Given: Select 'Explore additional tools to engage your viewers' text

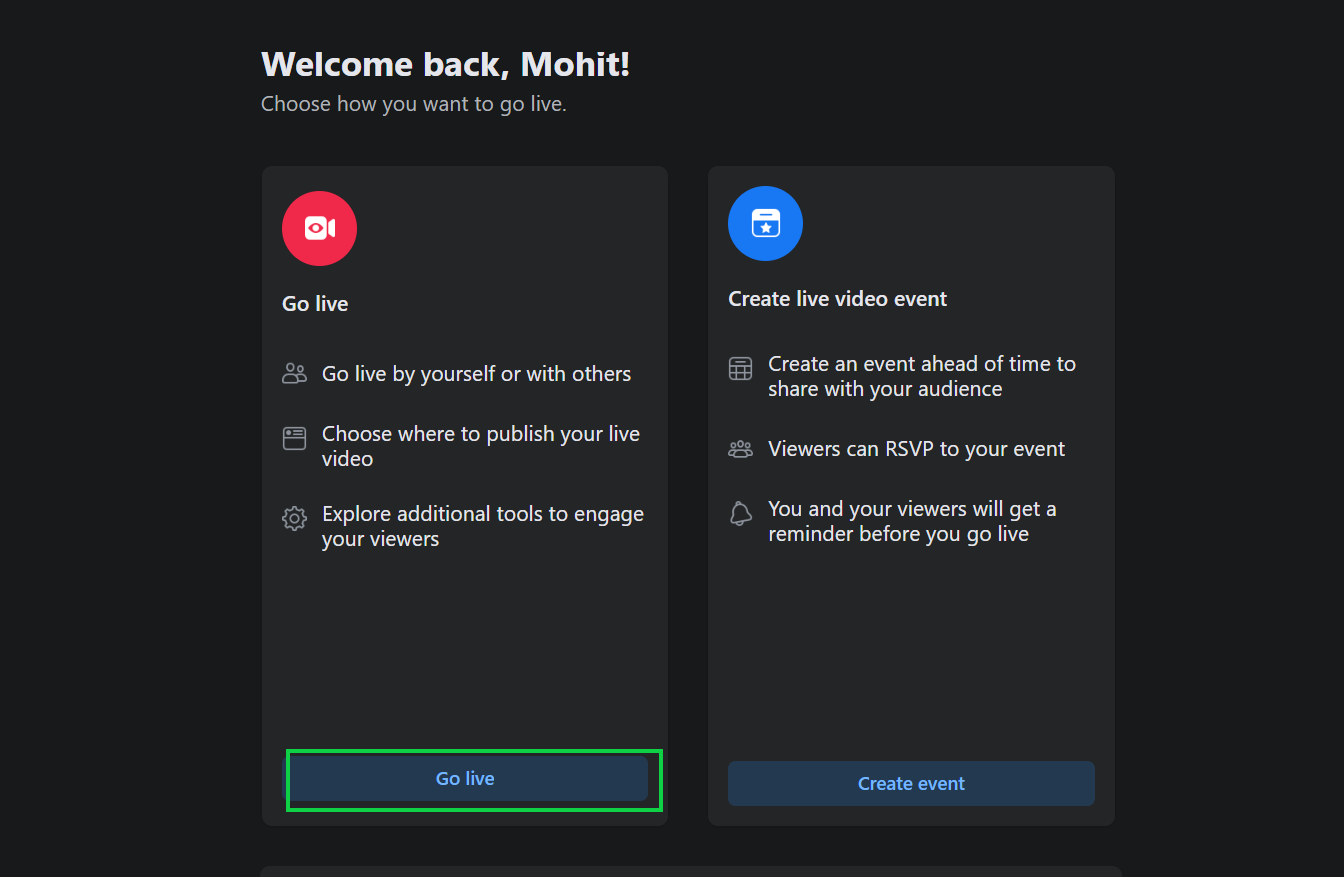Looking at the screenshot, I should tap(483, 526).
